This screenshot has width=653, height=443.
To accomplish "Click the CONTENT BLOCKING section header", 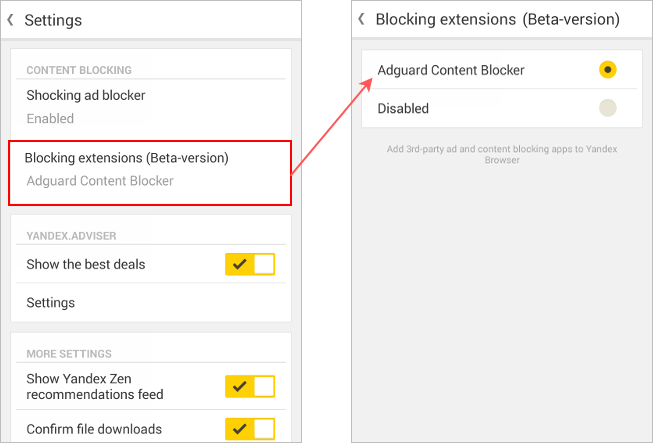I will (79, 70).
